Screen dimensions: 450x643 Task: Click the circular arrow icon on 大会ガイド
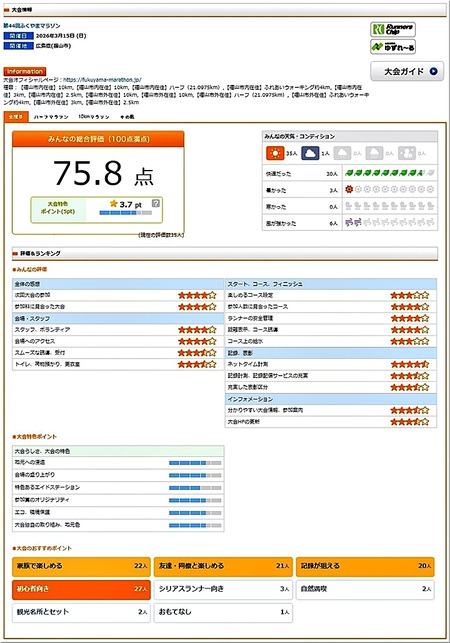point(434,71)
